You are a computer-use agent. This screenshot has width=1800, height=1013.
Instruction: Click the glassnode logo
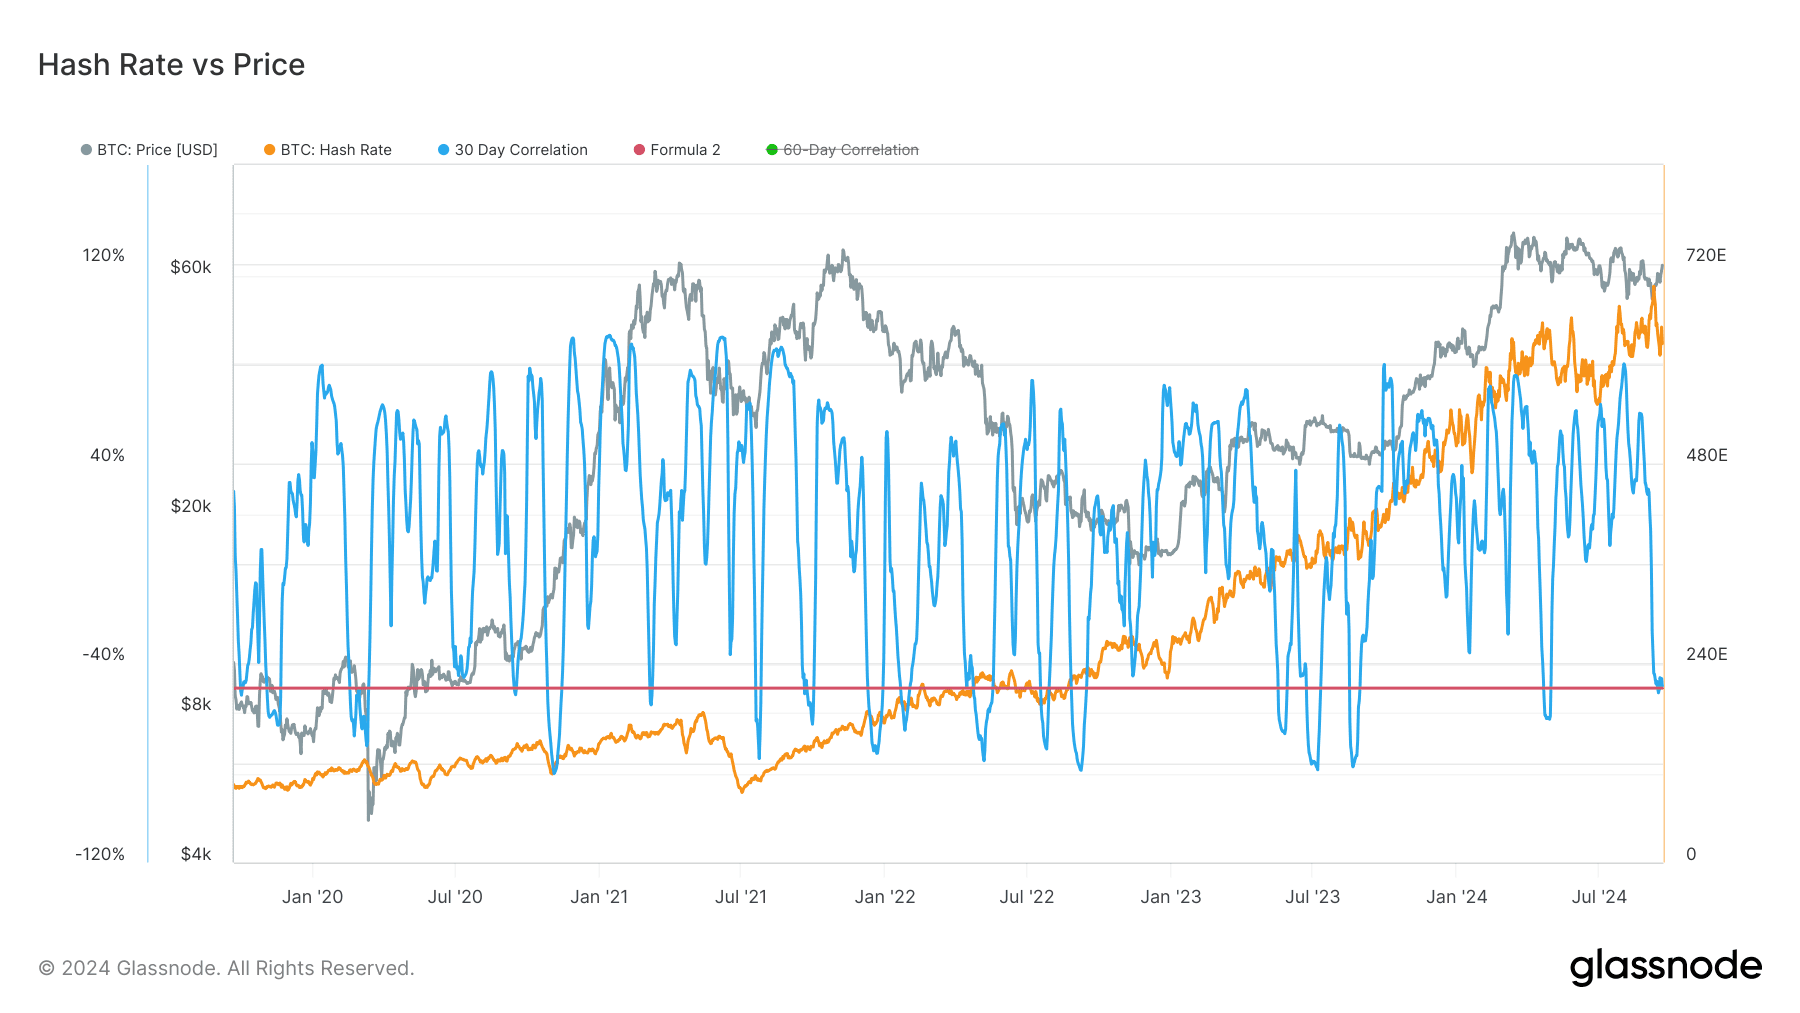tap(1666, 967)
